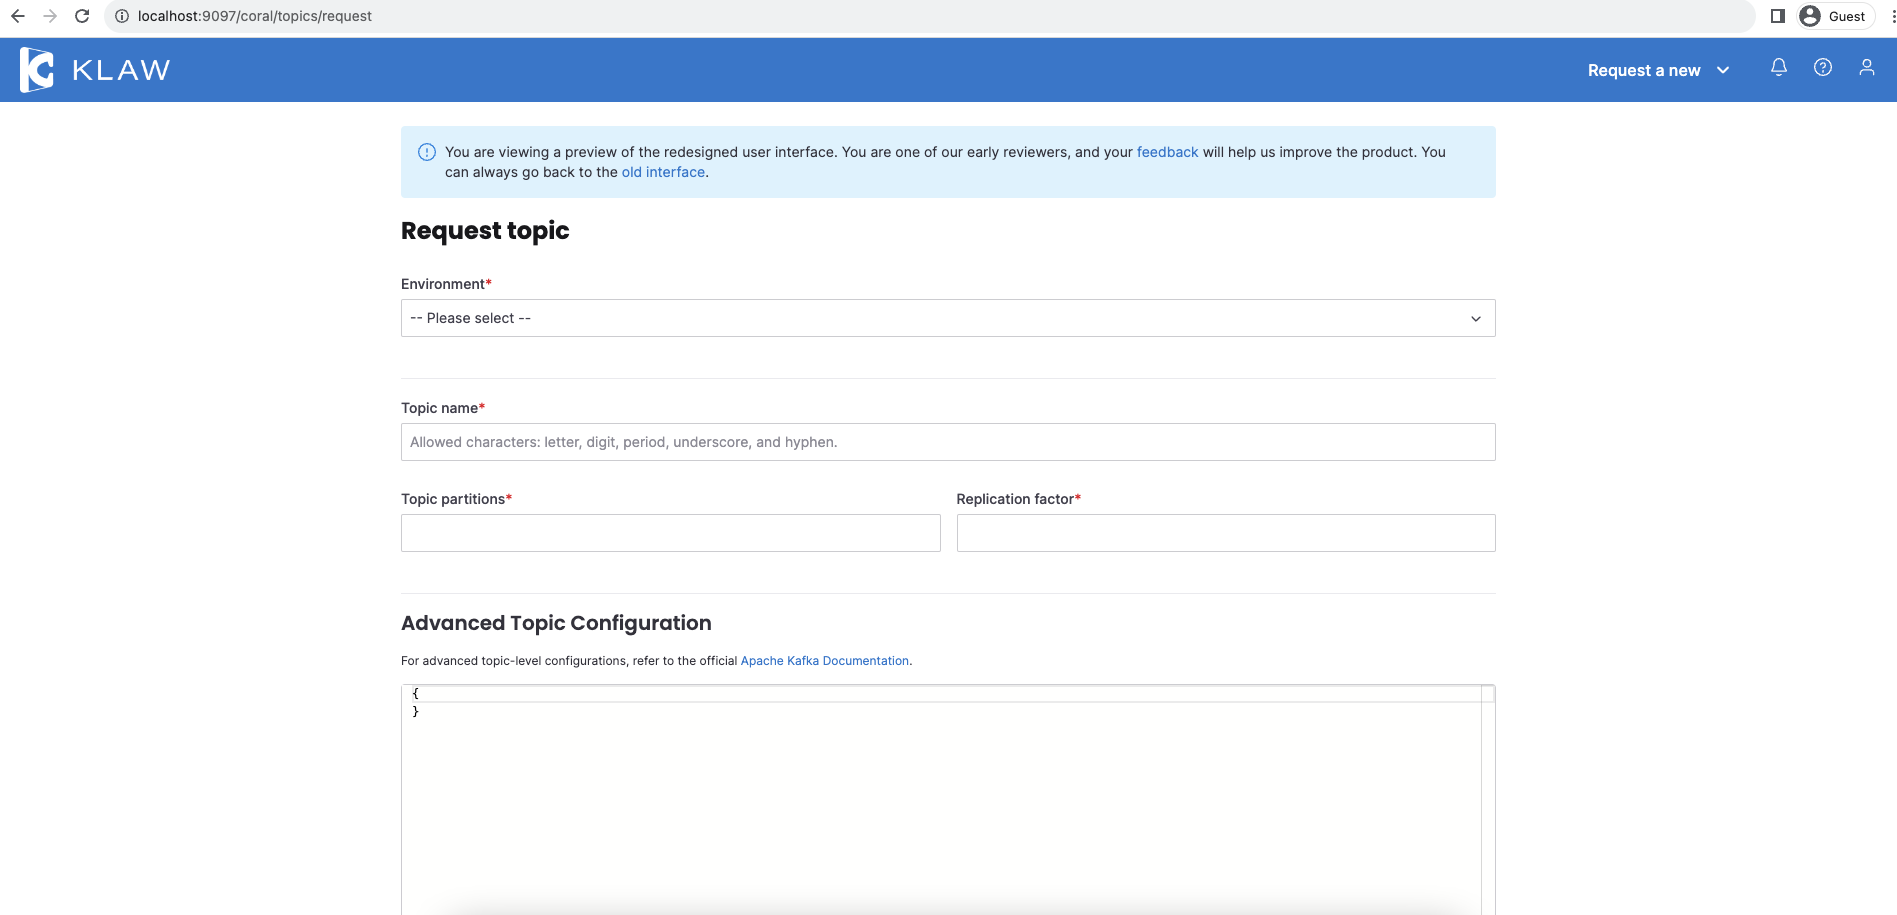Click the help question mark icon
The width and height of the screenshot is (1897, 915).
click(x=1823, y=67)
